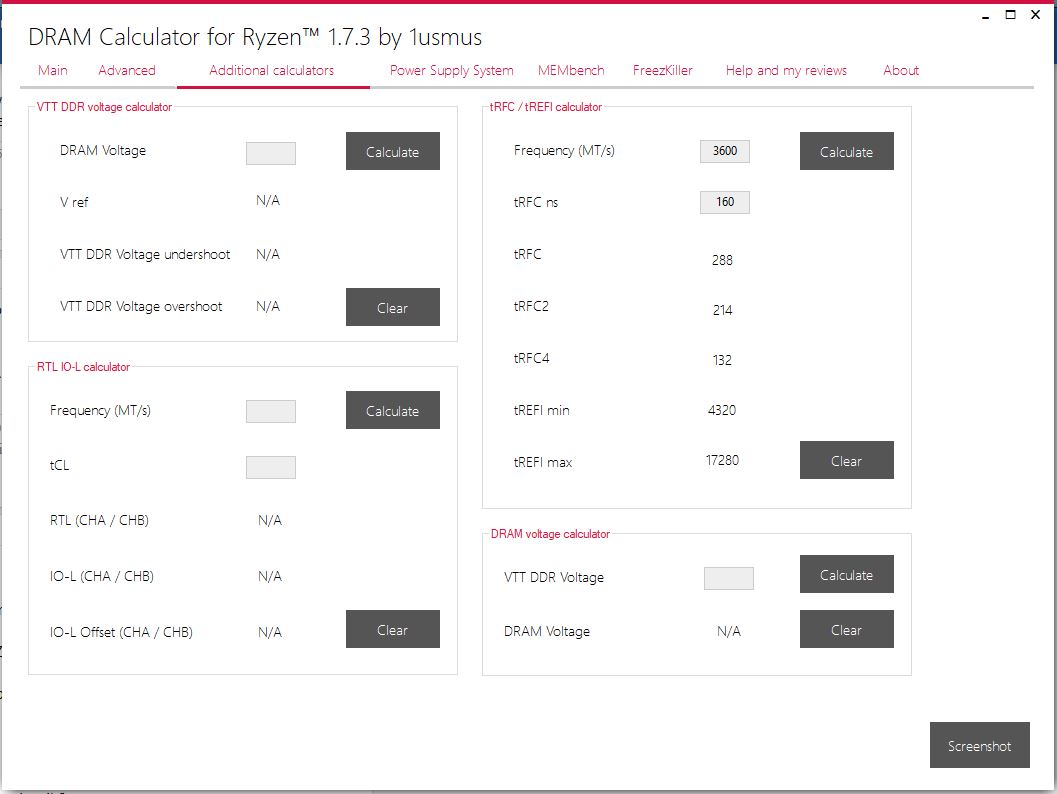The image size is (1057, 794).
Task: Click Calculate in VTT DDR voltage calculator
Action: tap(392, 151)
